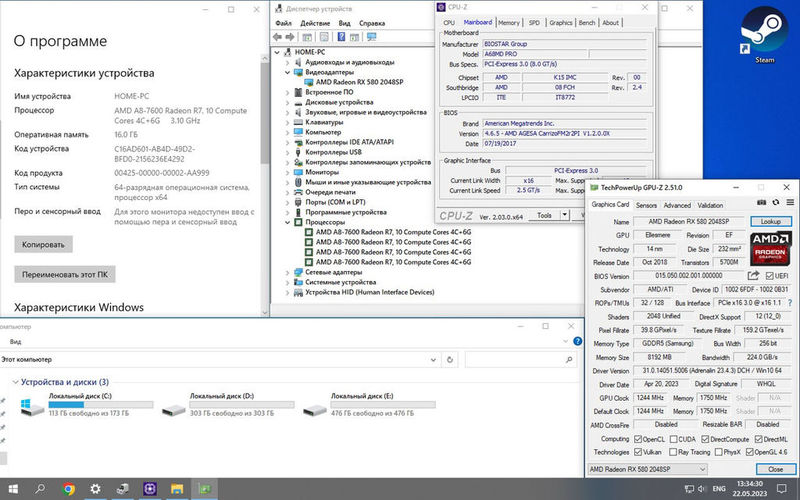Open File Explorer from taskbar

pyautogui.click(x=177, y=489)
